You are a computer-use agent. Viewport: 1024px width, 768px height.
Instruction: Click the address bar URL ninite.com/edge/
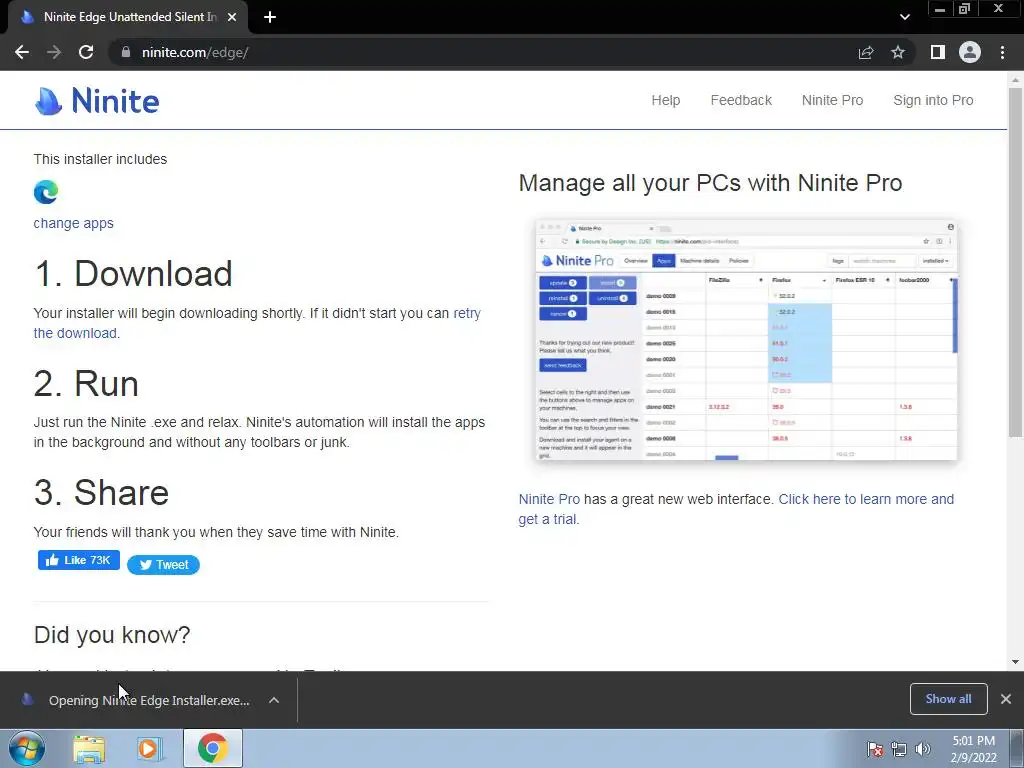tap(195, 52)
